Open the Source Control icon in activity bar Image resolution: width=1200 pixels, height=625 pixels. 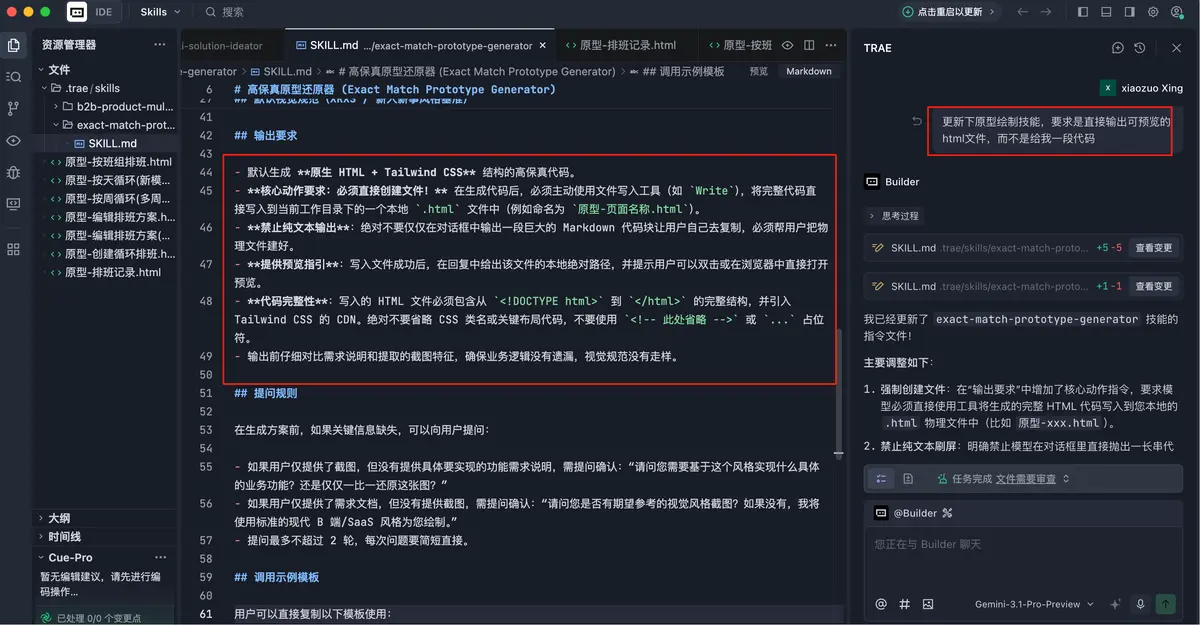13,108
